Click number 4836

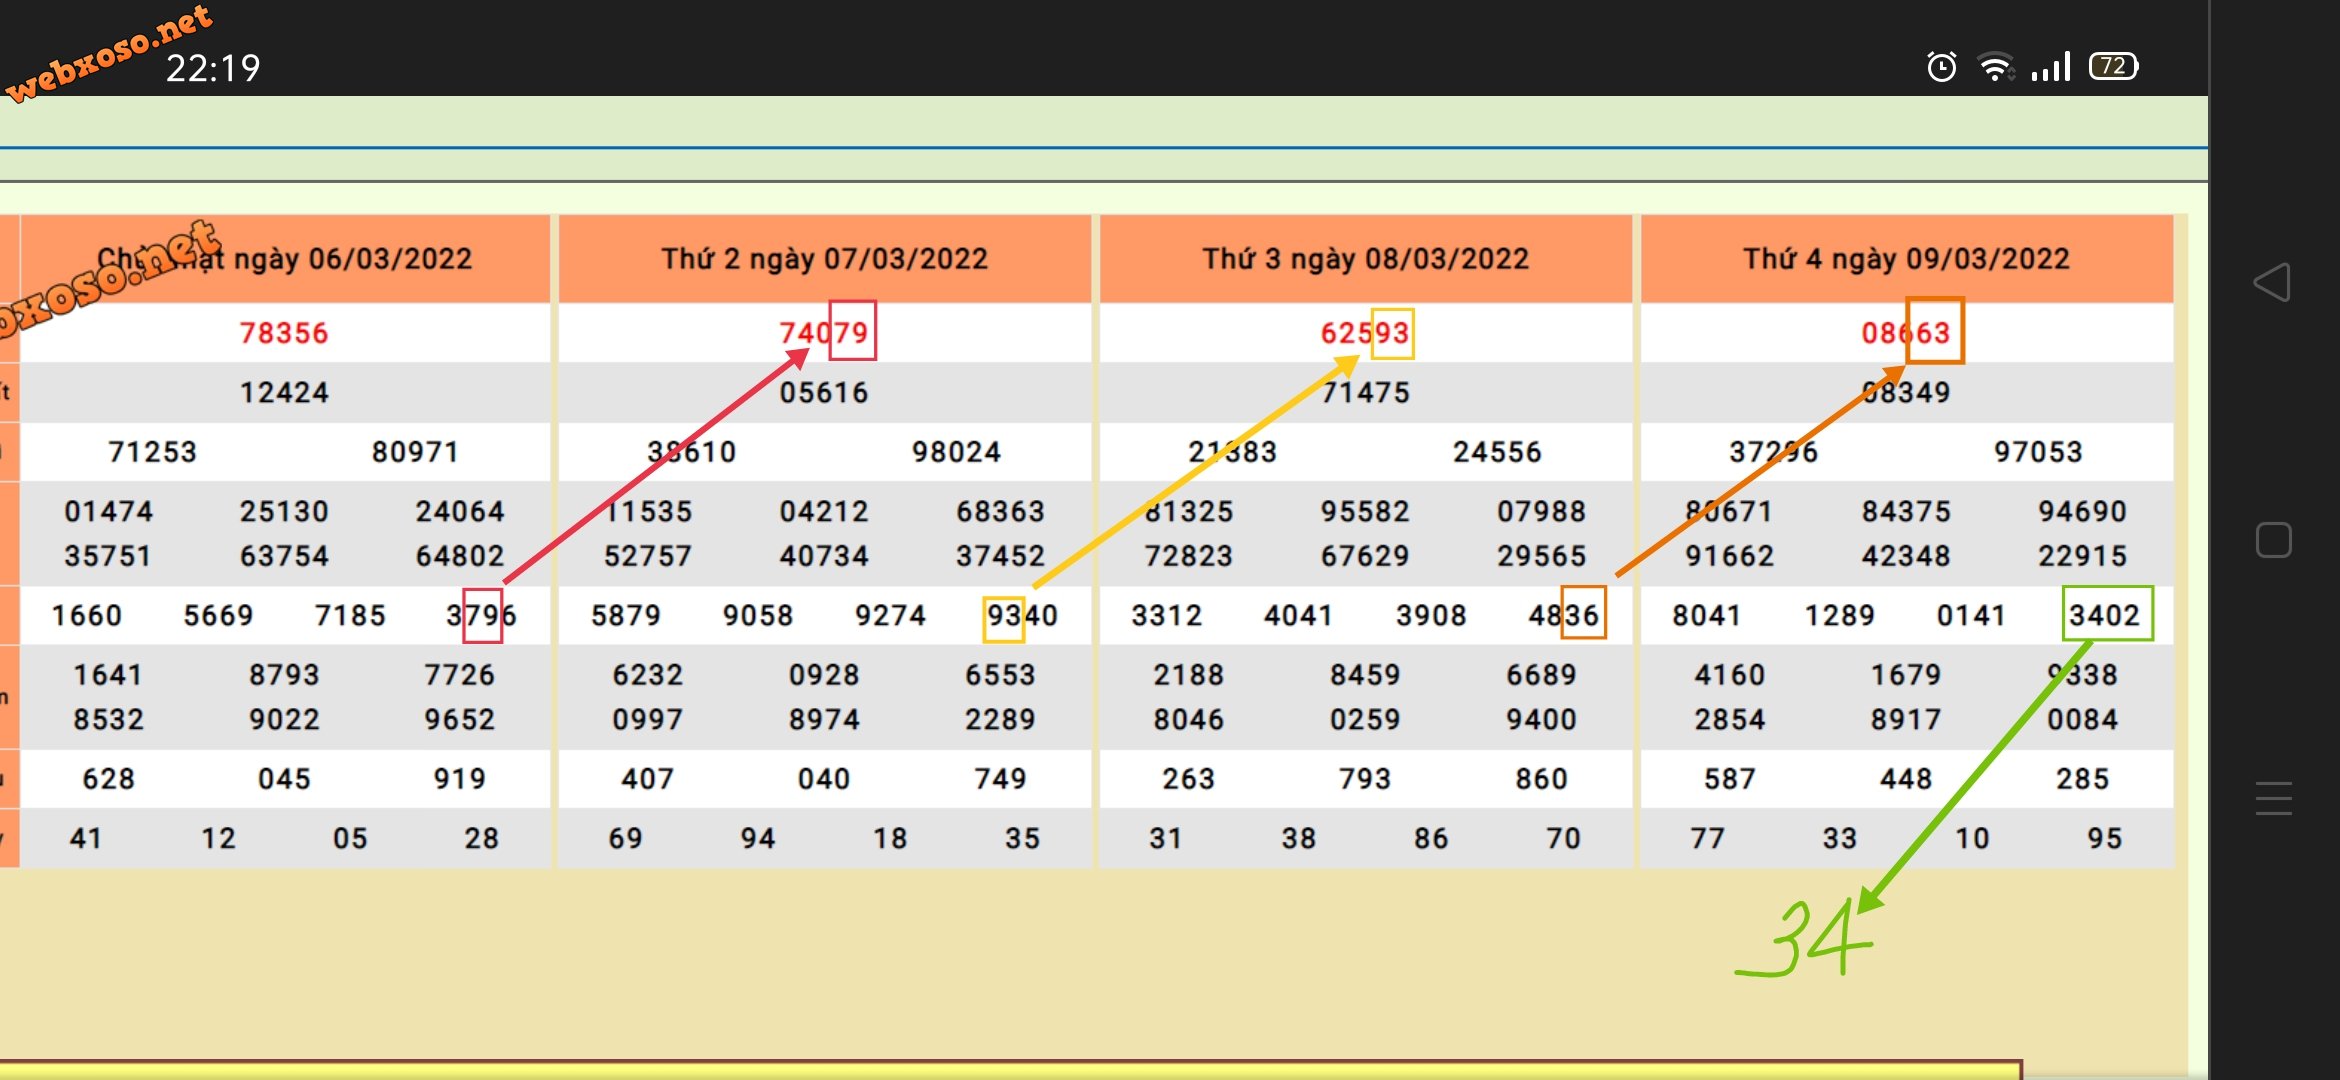[x=1563, y=615]
